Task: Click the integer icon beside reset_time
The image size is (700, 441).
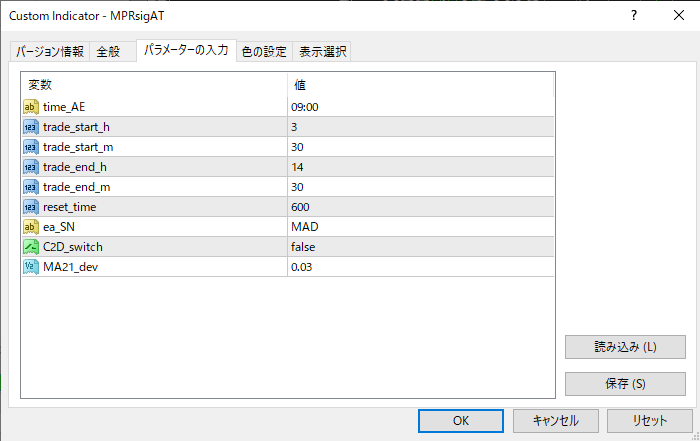Action: [x=30, y=207]
